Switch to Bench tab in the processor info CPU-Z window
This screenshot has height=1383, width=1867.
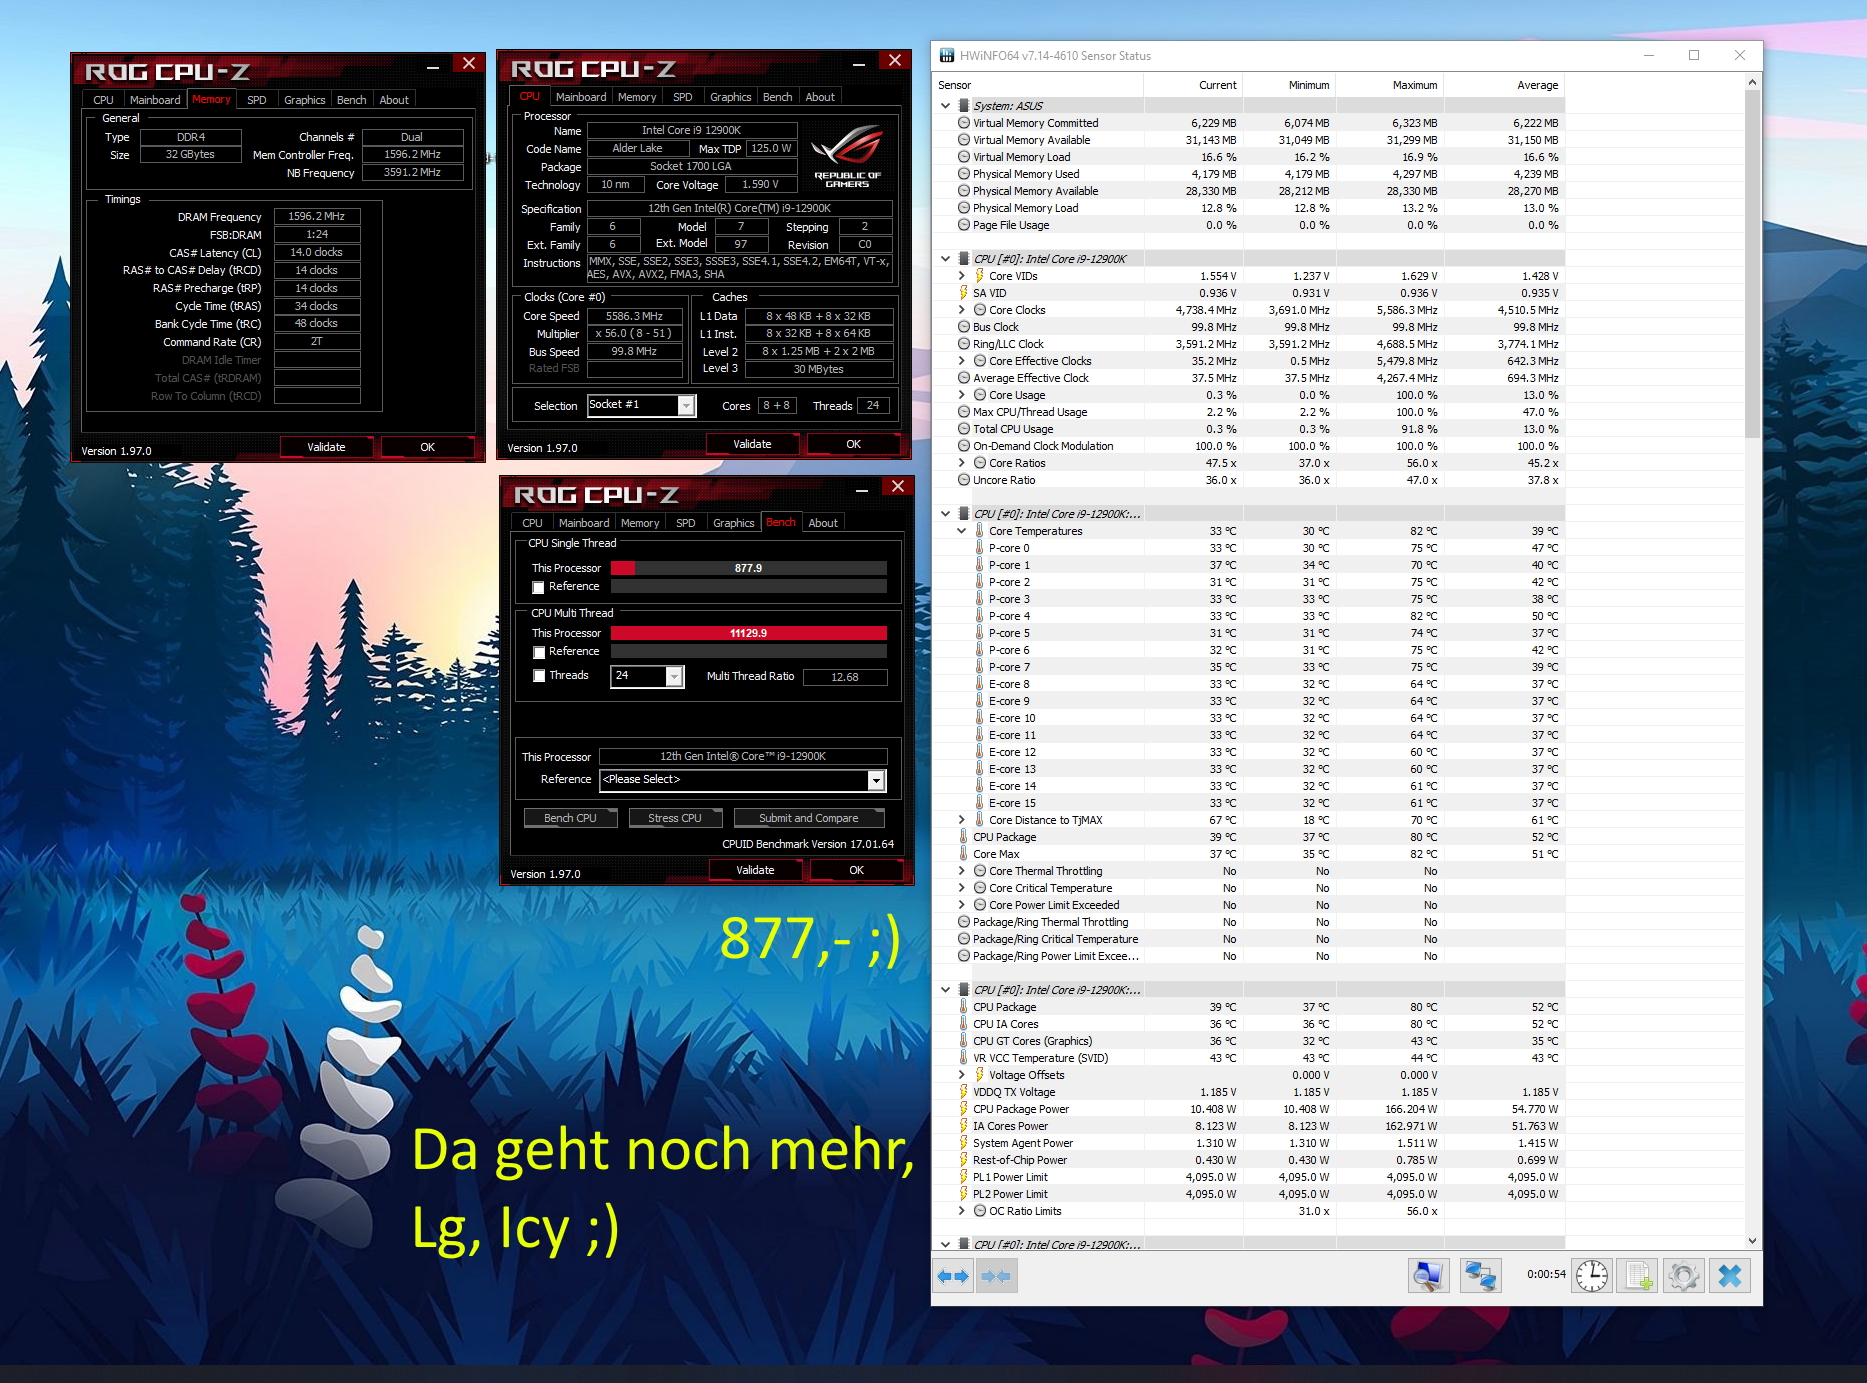pos(778,97)
